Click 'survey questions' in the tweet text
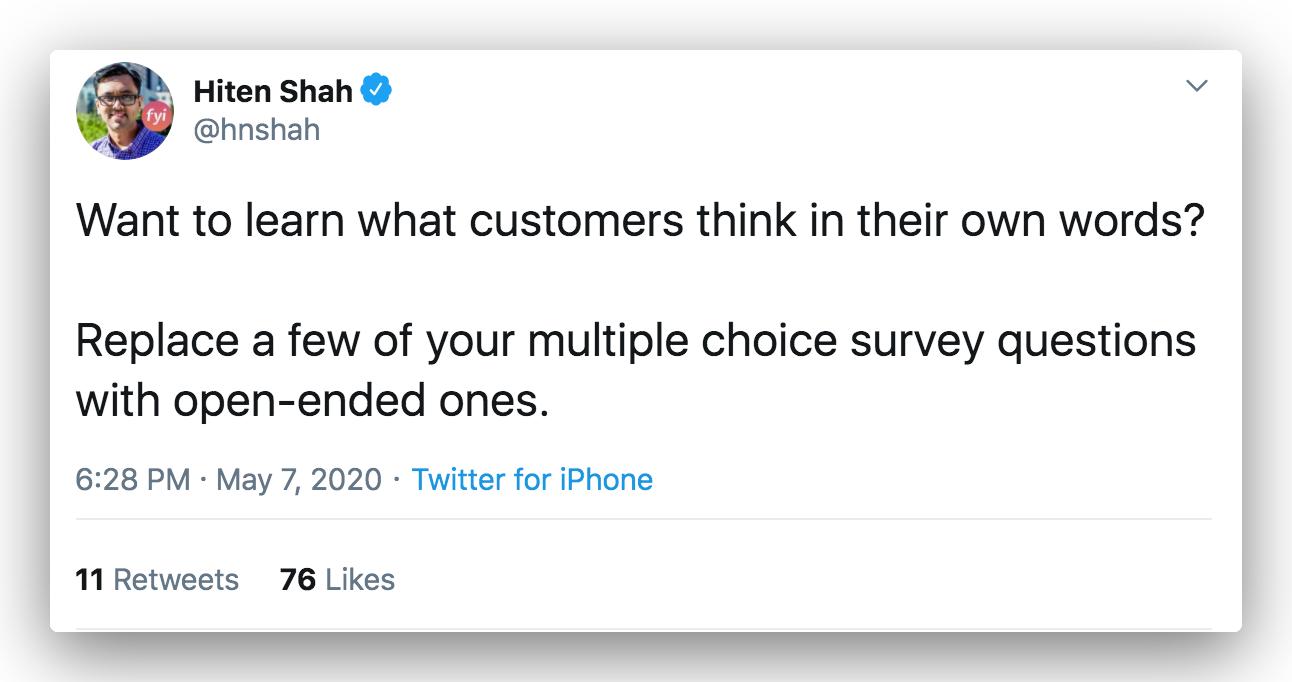 point(1023,343)
